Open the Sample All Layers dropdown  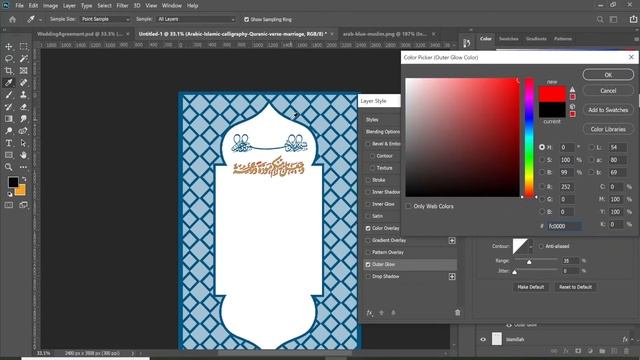point(196,19)
